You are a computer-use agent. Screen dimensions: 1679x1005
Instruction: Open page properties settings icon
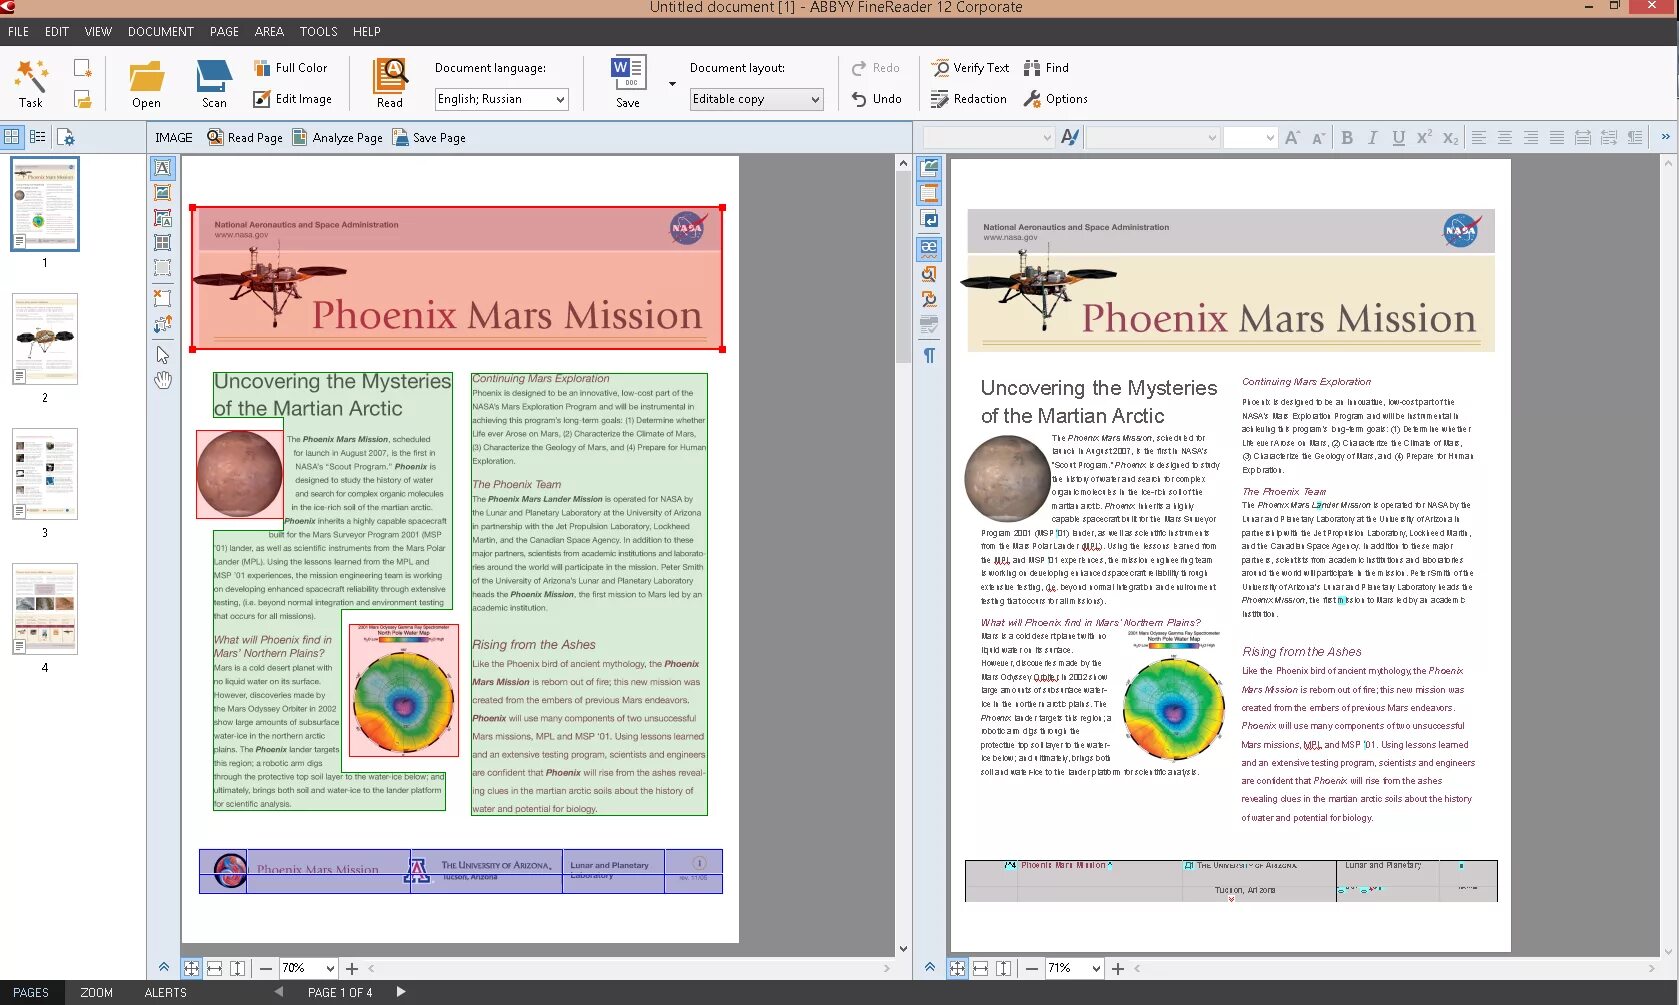click(x=65, y=137)
